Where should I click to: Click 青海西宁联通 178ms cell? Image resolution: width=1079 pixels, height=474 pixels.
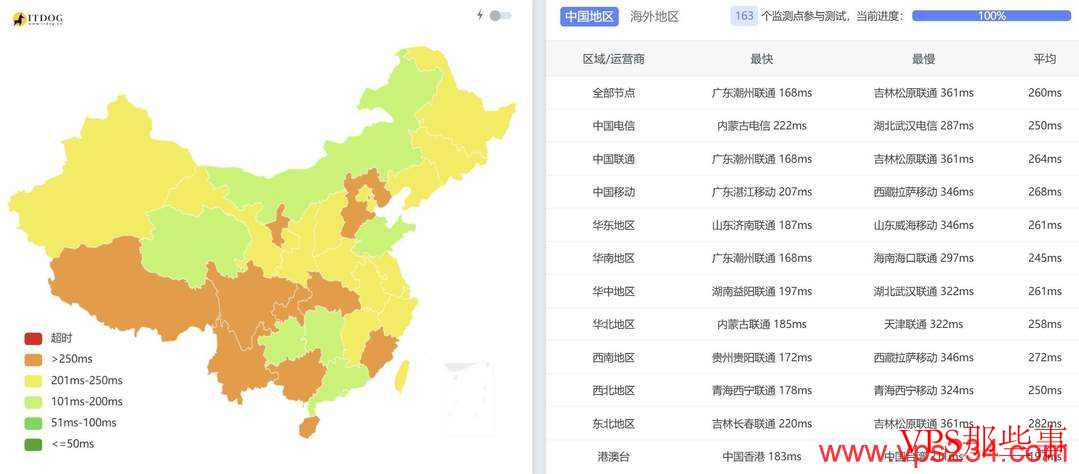(x=762, y=390)
